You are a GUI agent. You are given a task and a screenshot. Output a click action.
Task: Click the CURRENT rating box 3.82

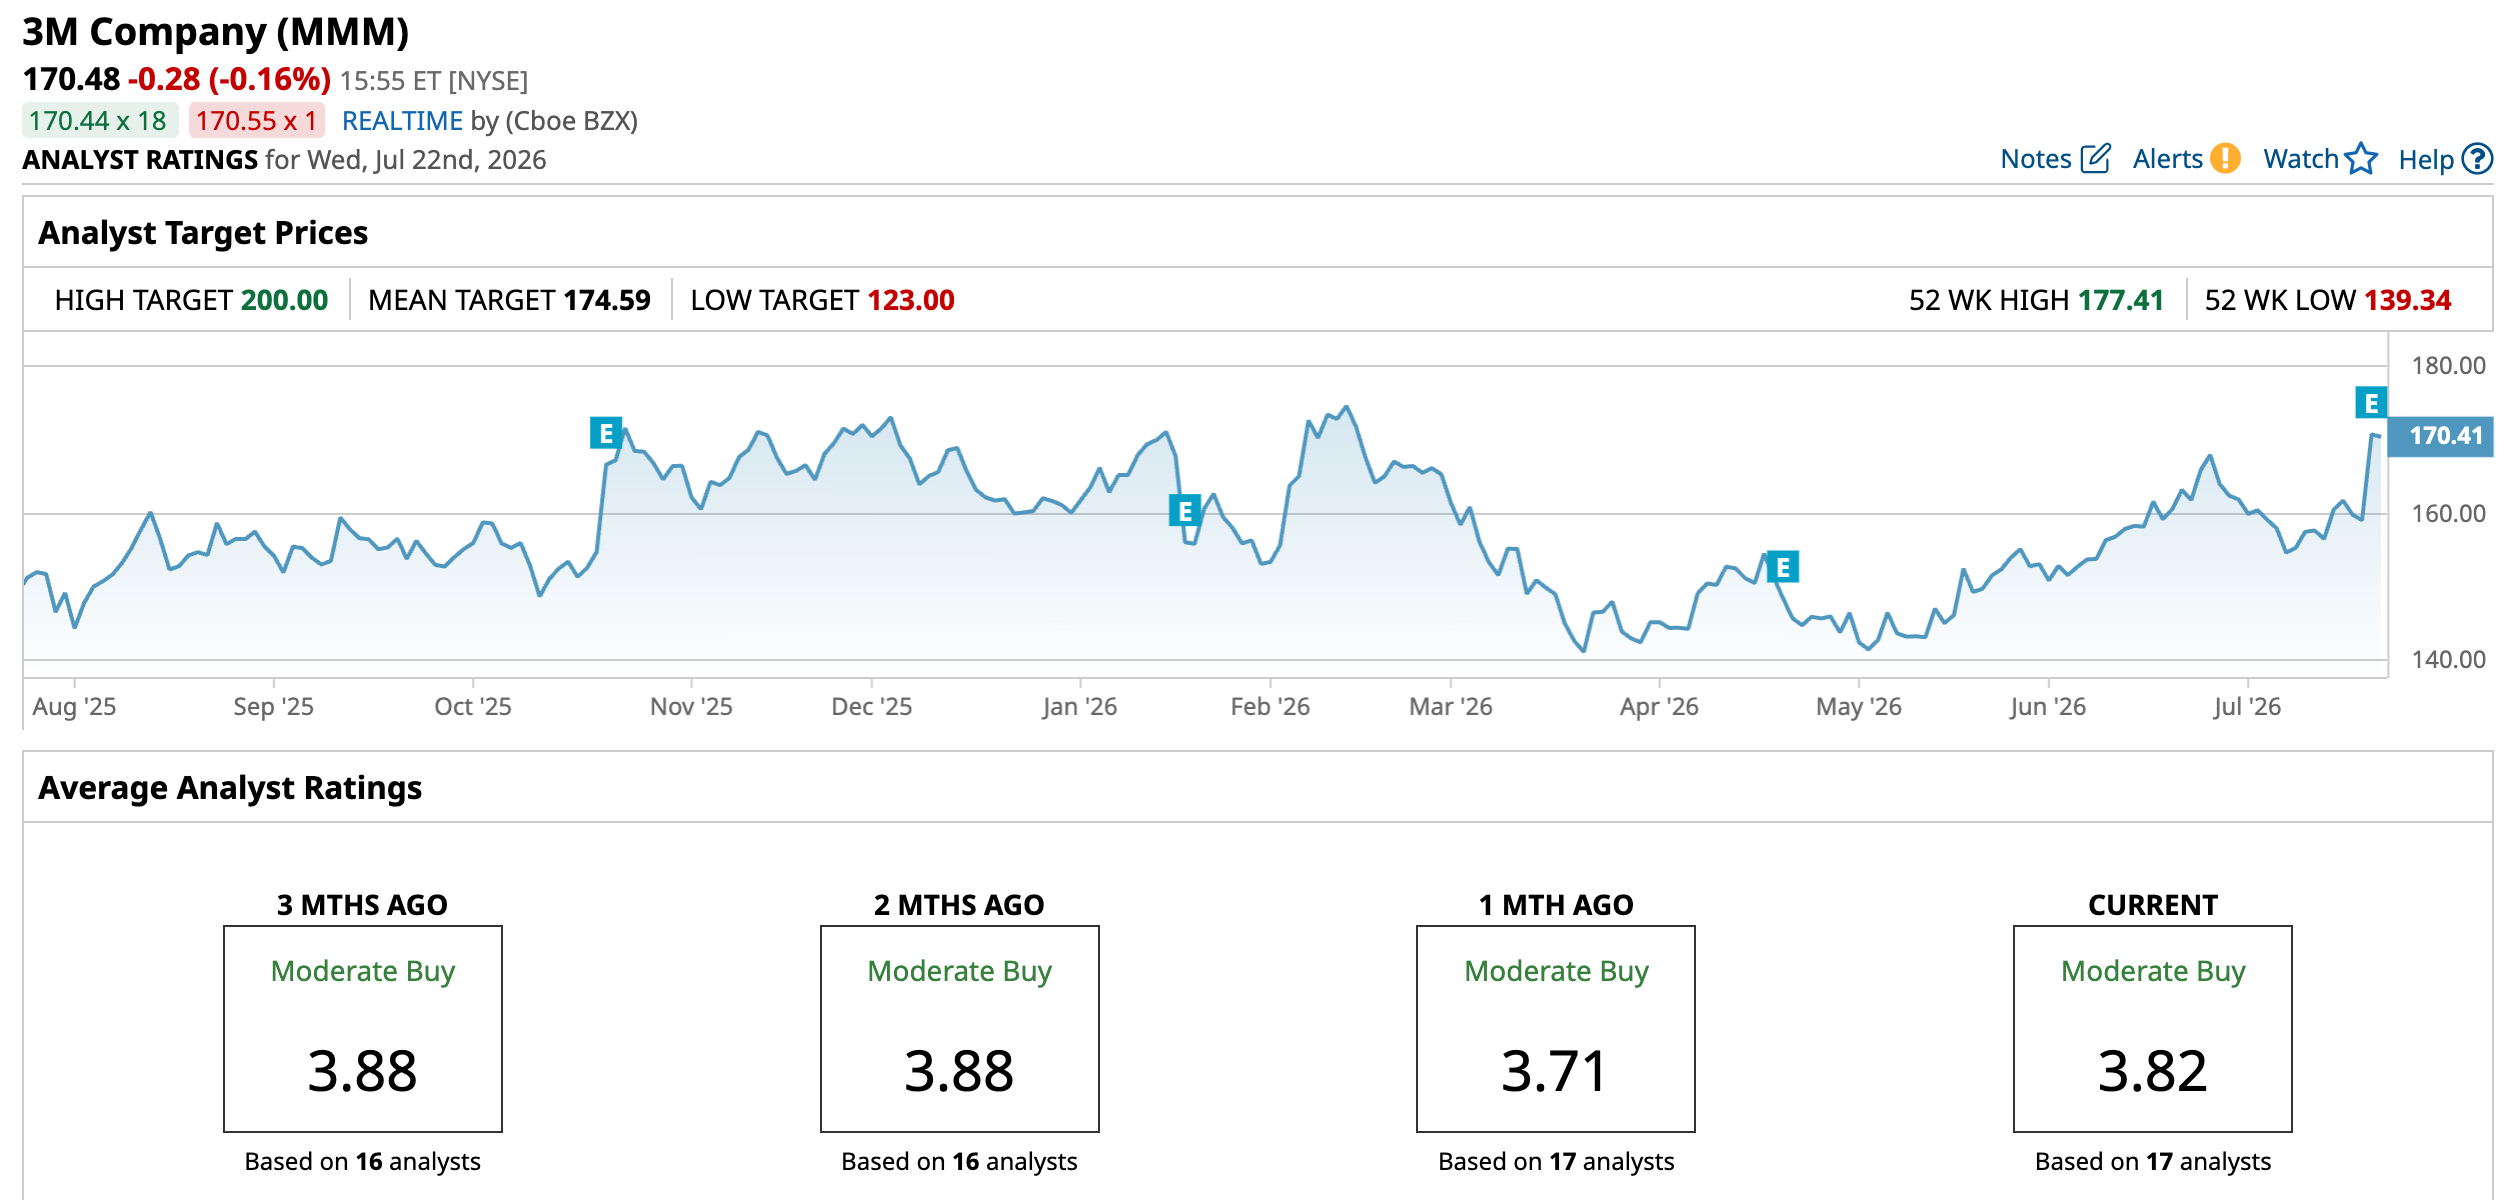point(2153,1029)
